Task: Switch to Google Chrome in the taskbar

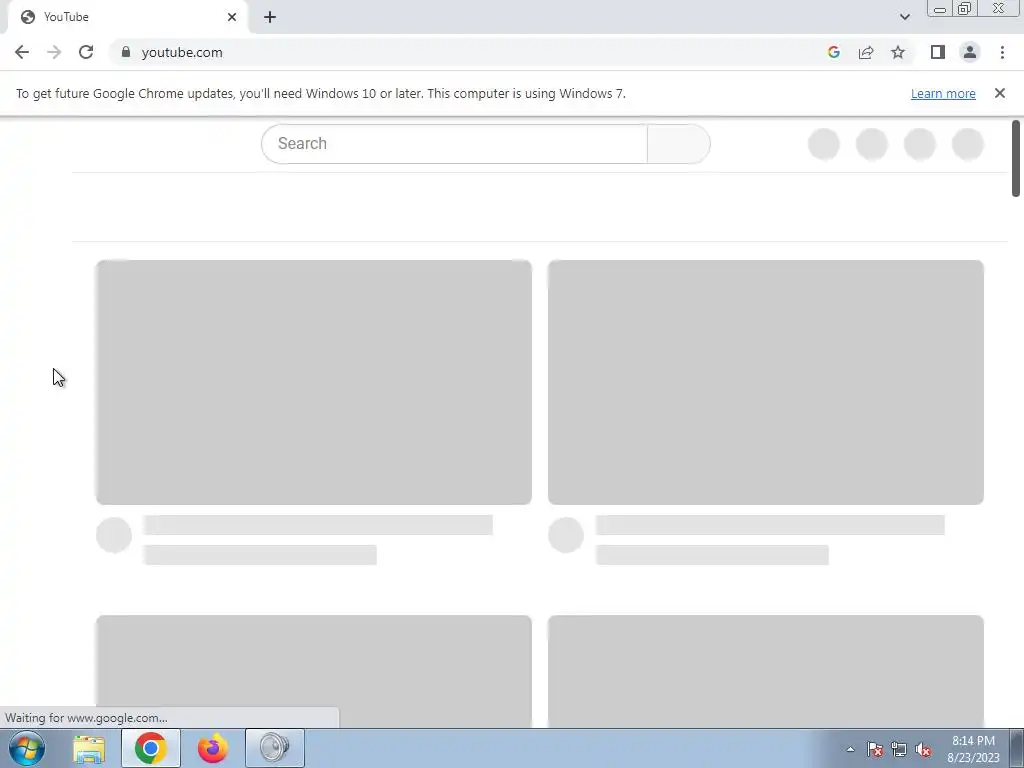Action: 151,748
